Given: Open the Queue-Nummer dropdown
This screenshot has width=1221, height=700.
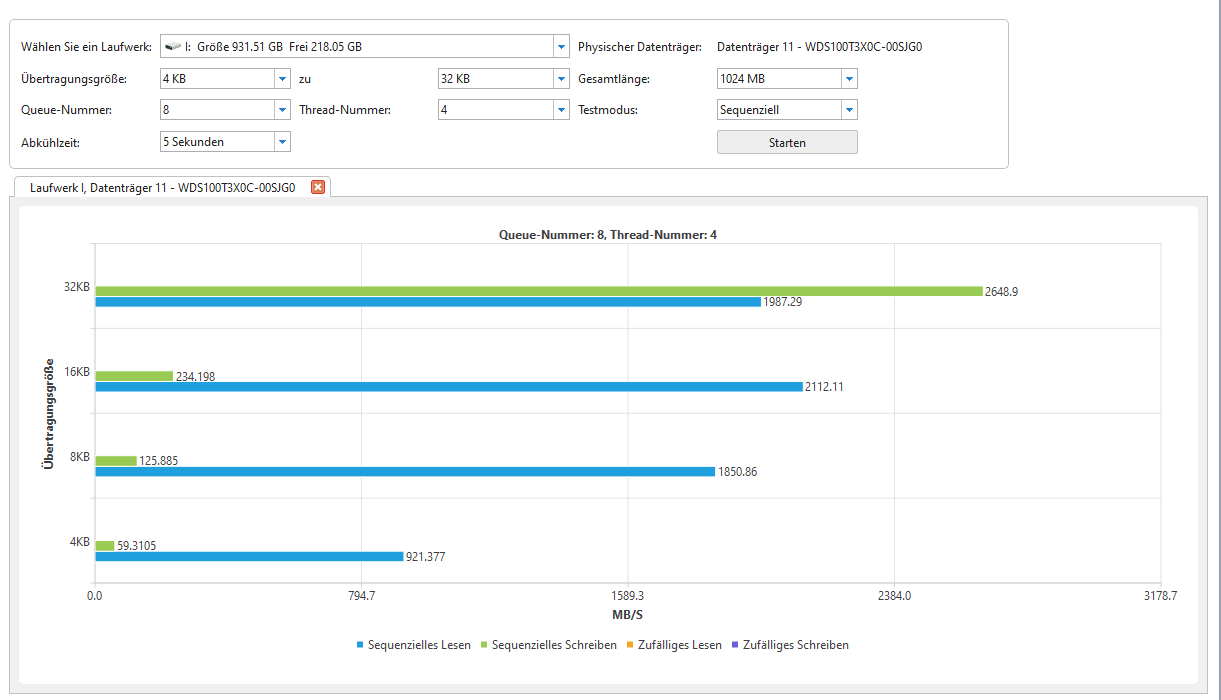Looking at the screenshot, I should tap(282, 111).
